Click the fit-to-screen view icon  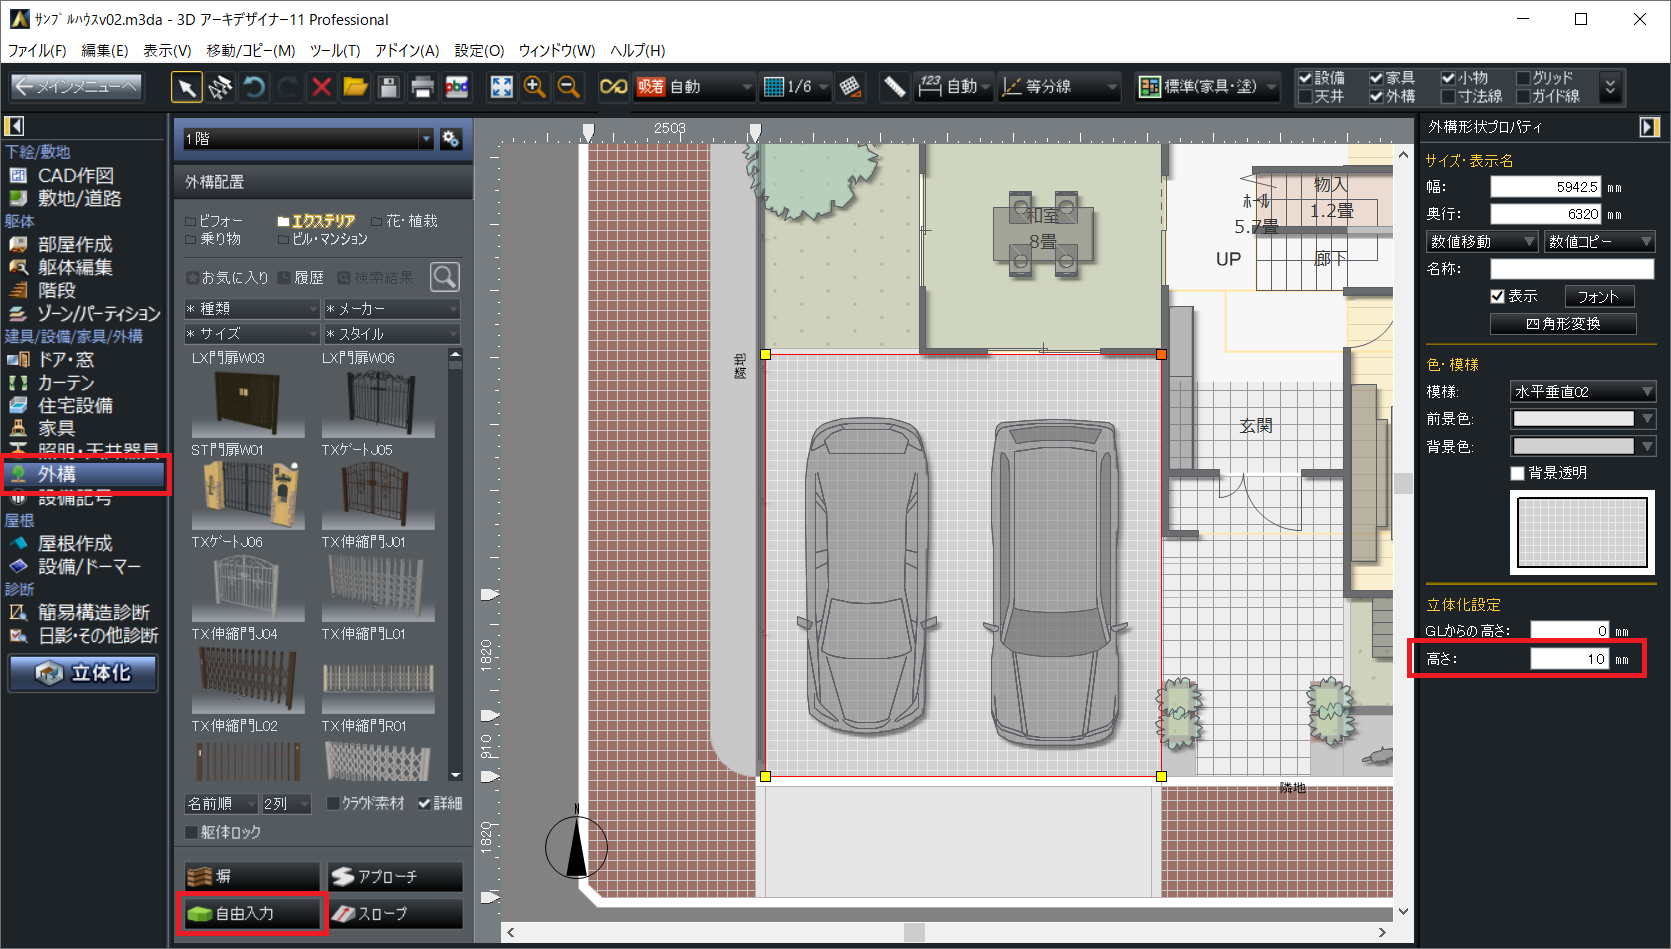coord(501,88)
